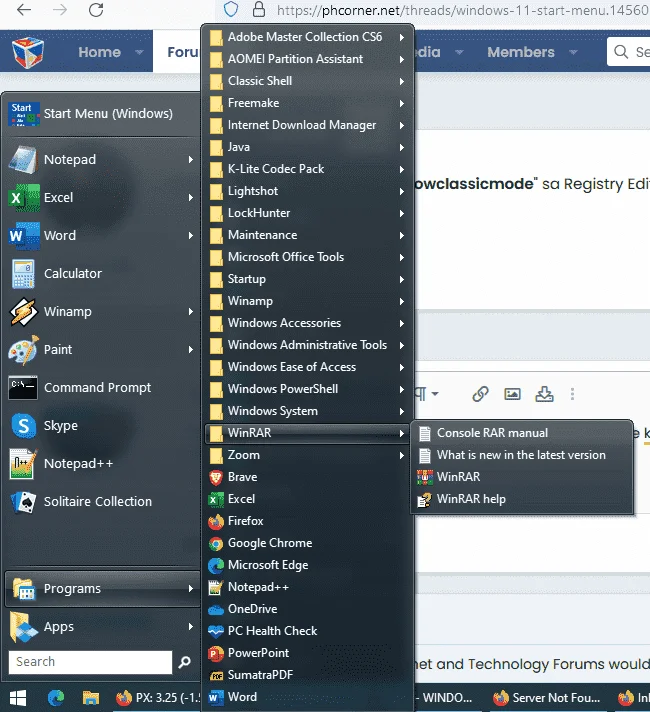650x712 pixels.
Task: Open Word in the pinned start list
Action: (102, 235)
